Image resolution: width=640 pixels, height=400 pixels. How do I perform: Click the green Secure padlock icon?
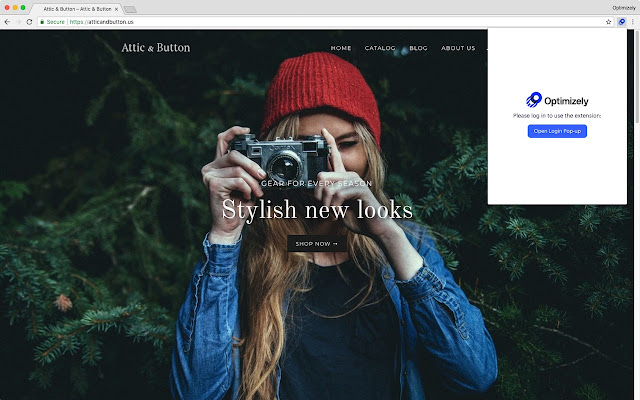(x=42, y=22)
